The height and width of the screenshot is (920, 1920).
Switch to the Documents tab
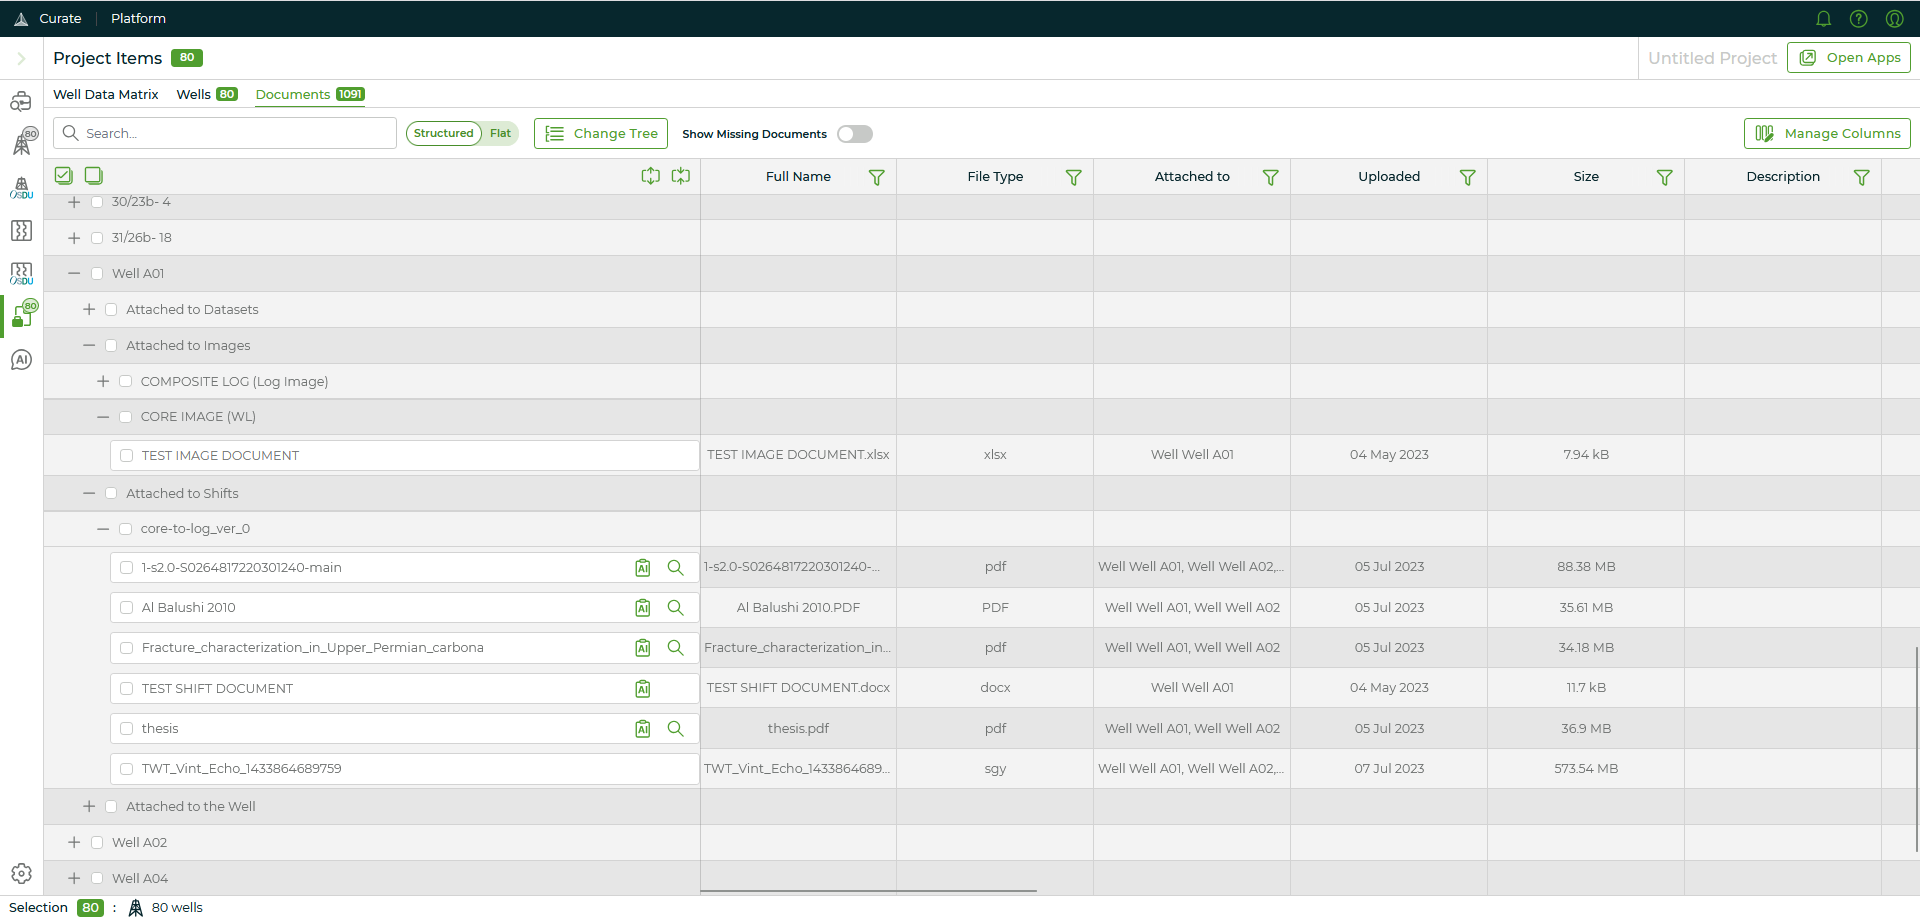click(310, 95)
